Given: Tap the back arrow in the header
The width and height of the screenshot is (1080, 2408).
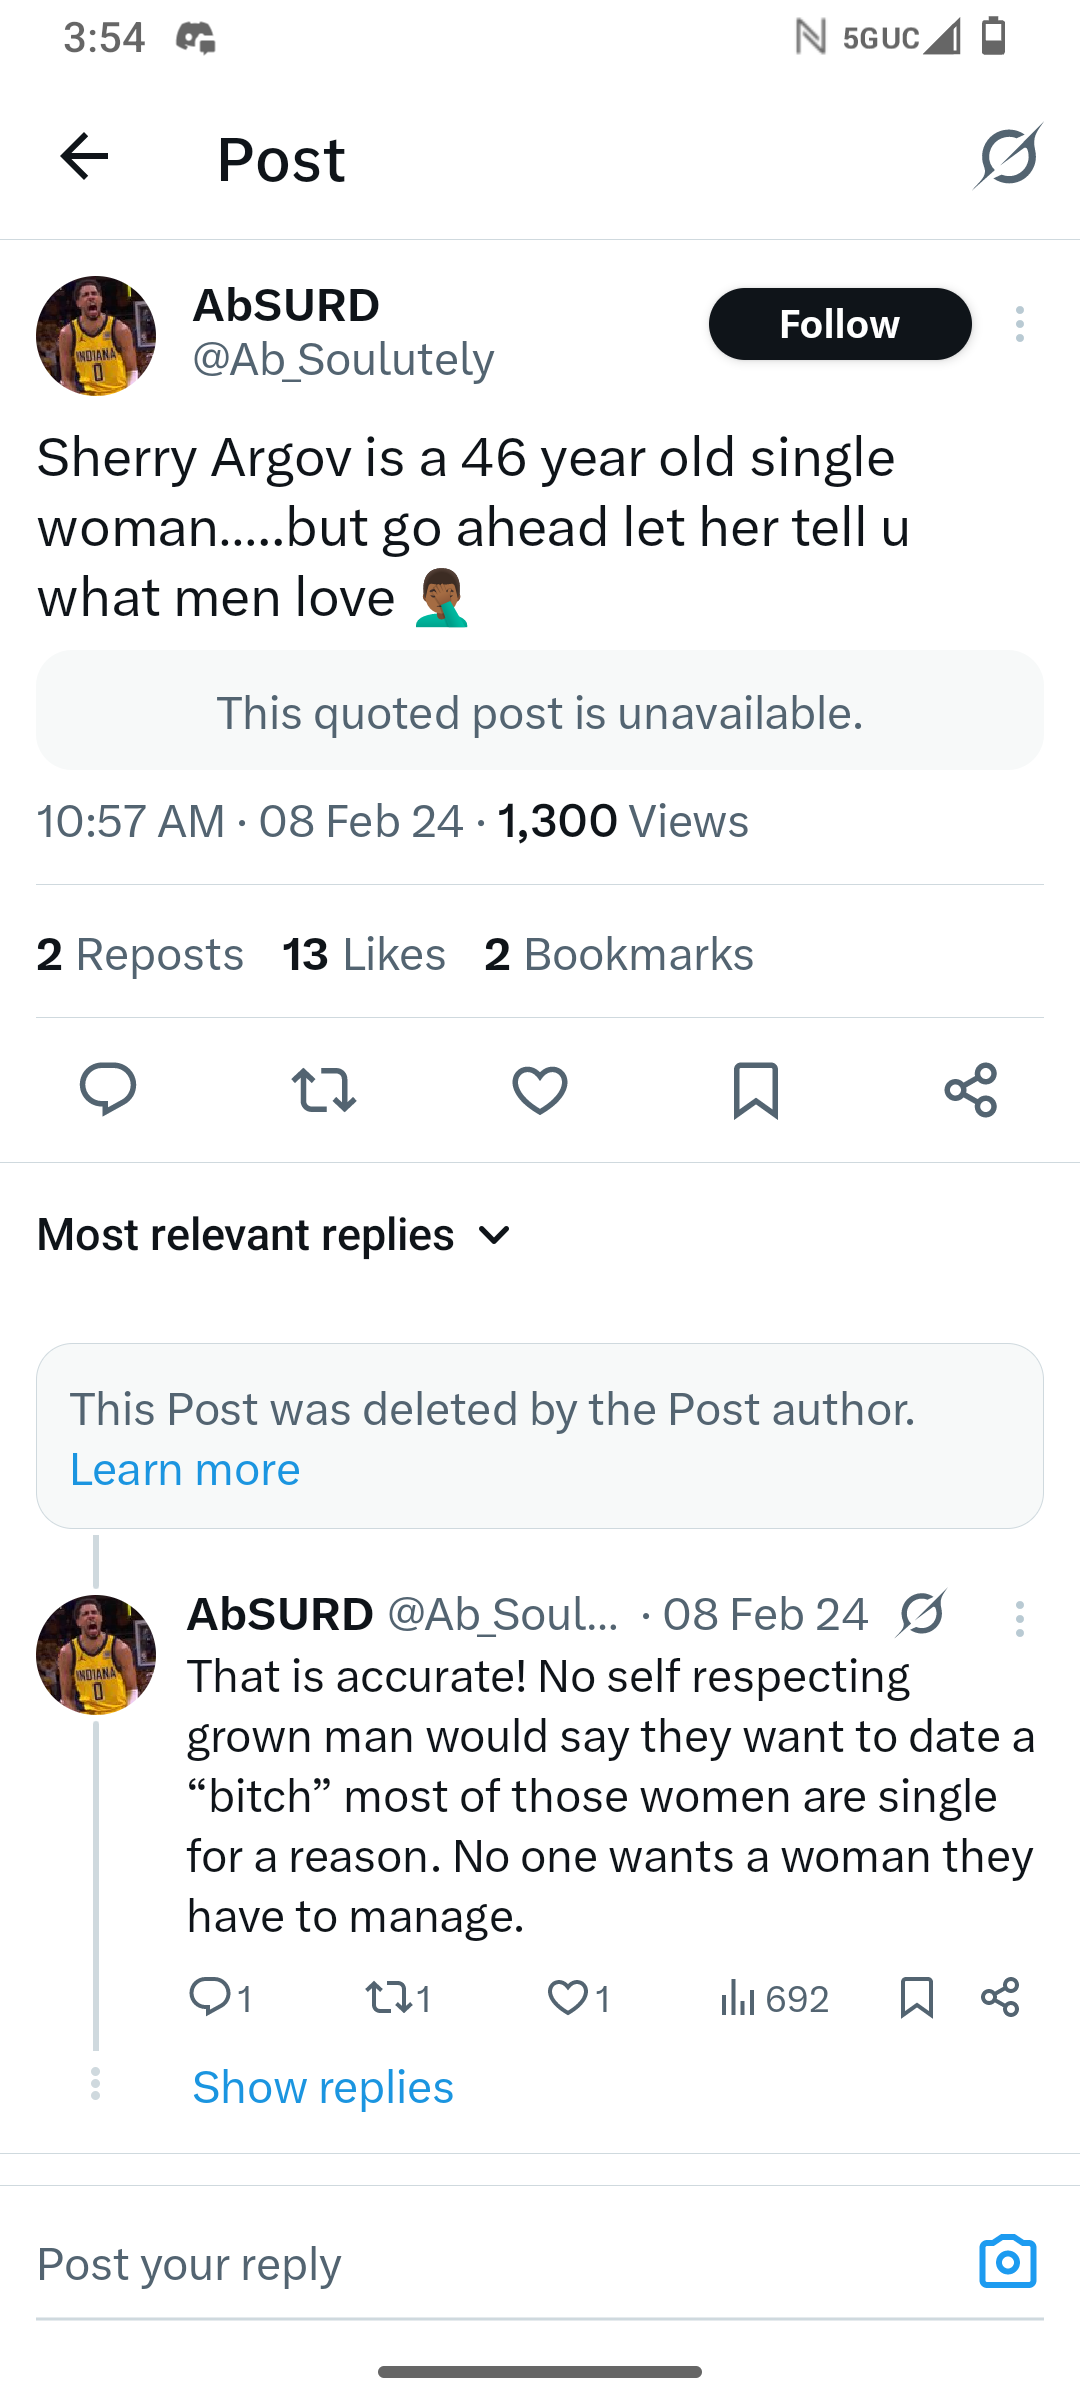Looking at the screenshot, I should tap(84, 156).
